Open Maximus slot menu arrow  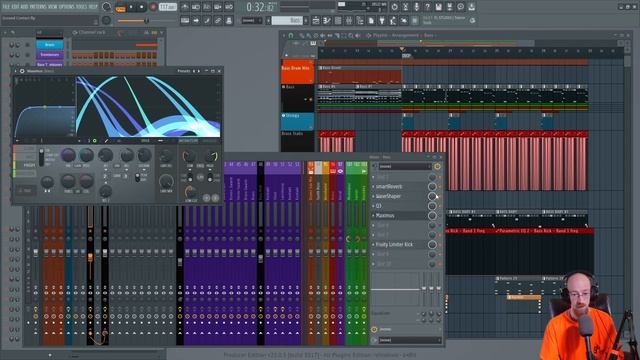click(x=373, y=216)
